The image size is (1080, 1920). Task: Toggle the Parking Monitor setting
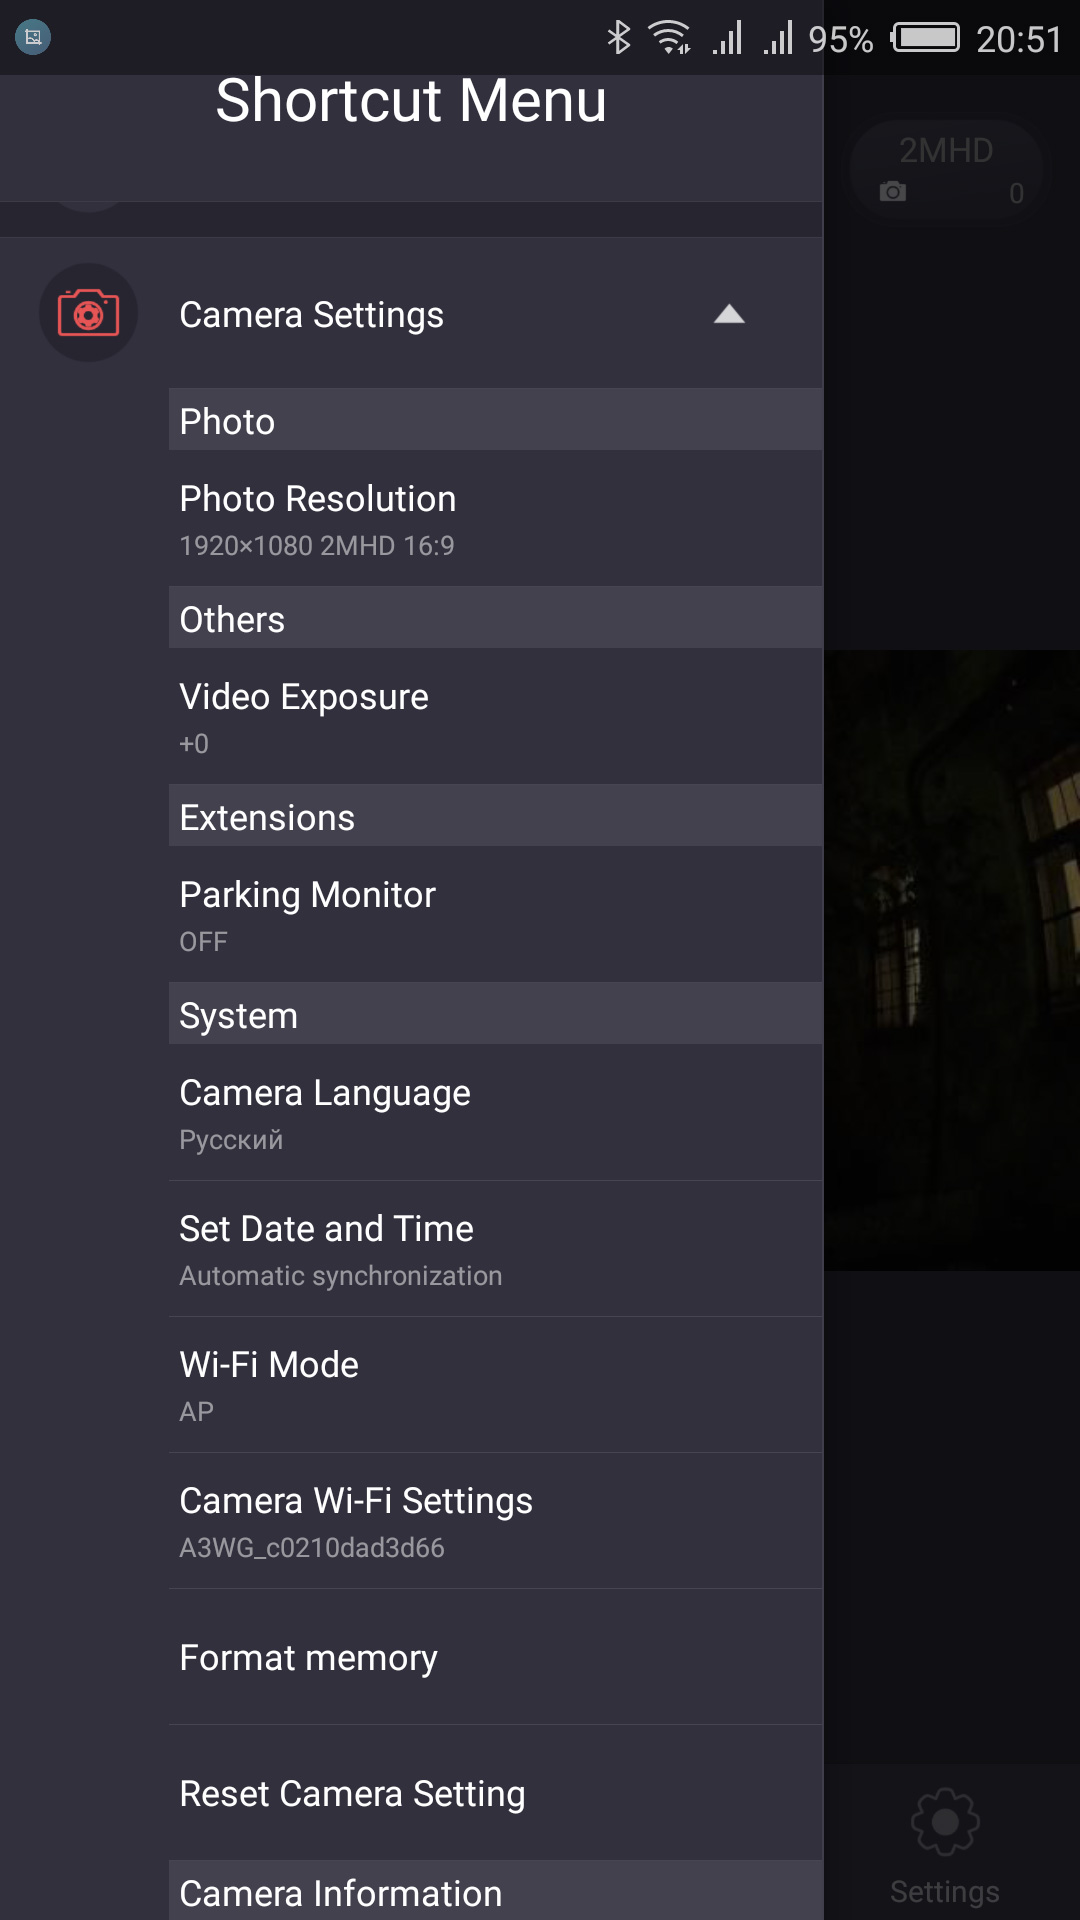495,914
